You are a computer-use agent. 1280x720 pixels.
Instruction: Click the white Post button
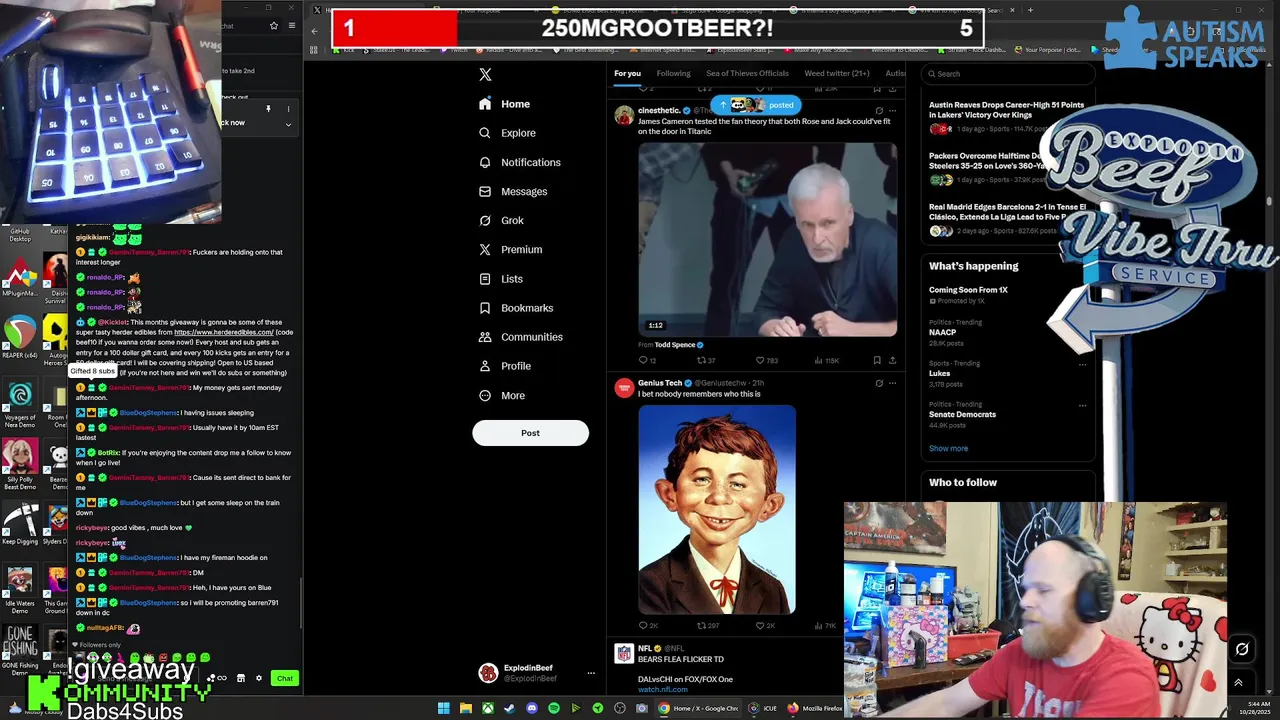click(530, 433)
